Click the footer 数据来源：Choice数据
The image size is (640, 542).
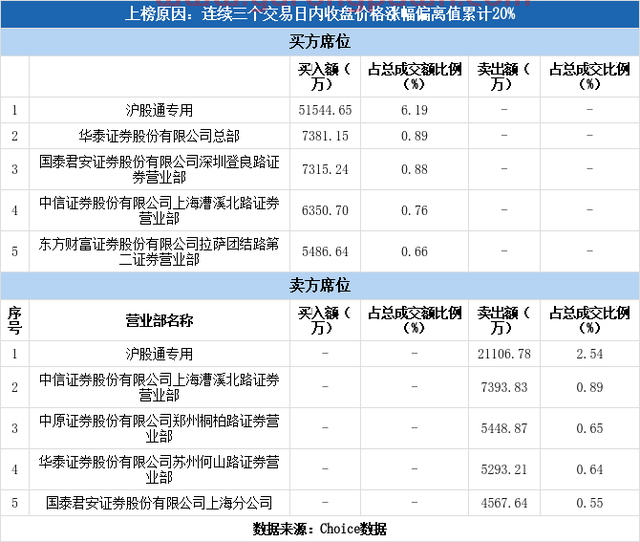pos(320,529)
